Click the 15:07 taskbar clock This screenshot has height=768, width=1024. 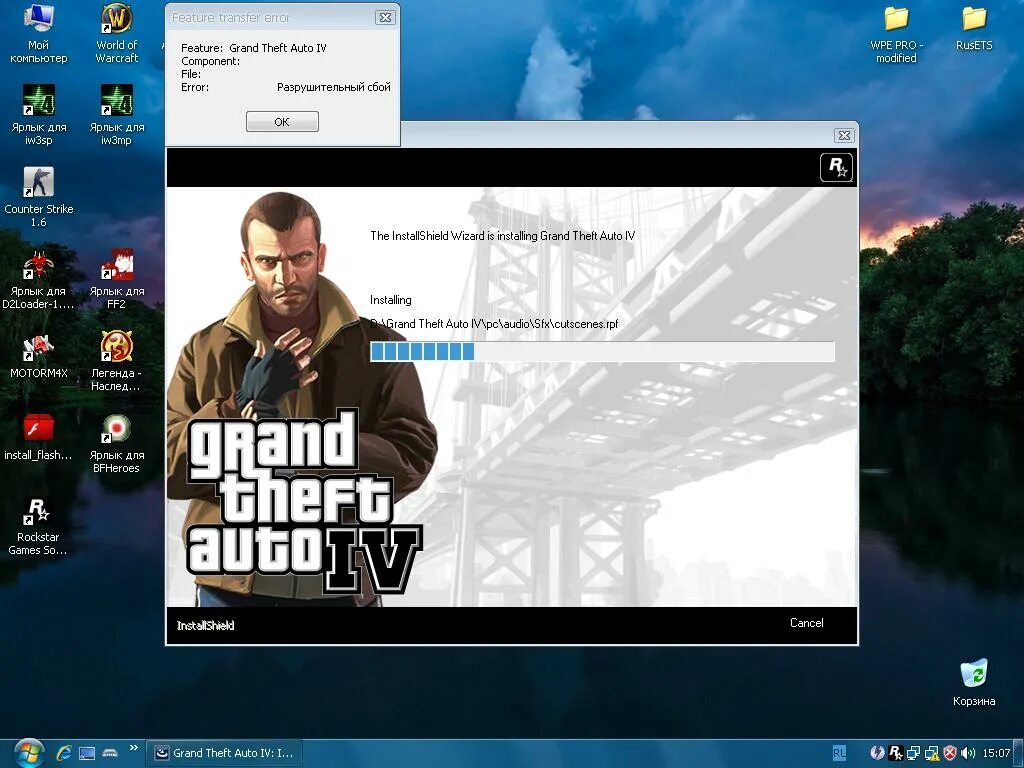(996, 753)
